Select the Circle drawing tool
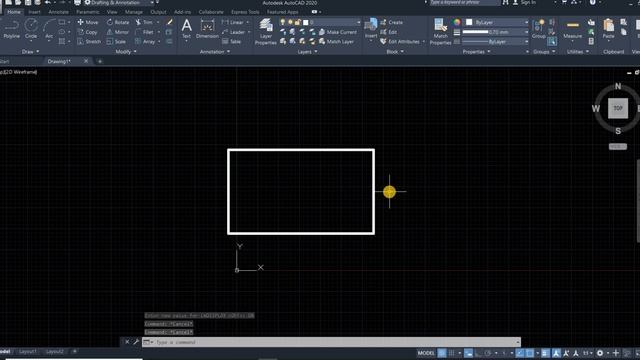The width and height of the screenshot is (640, 360). point(31,29)
